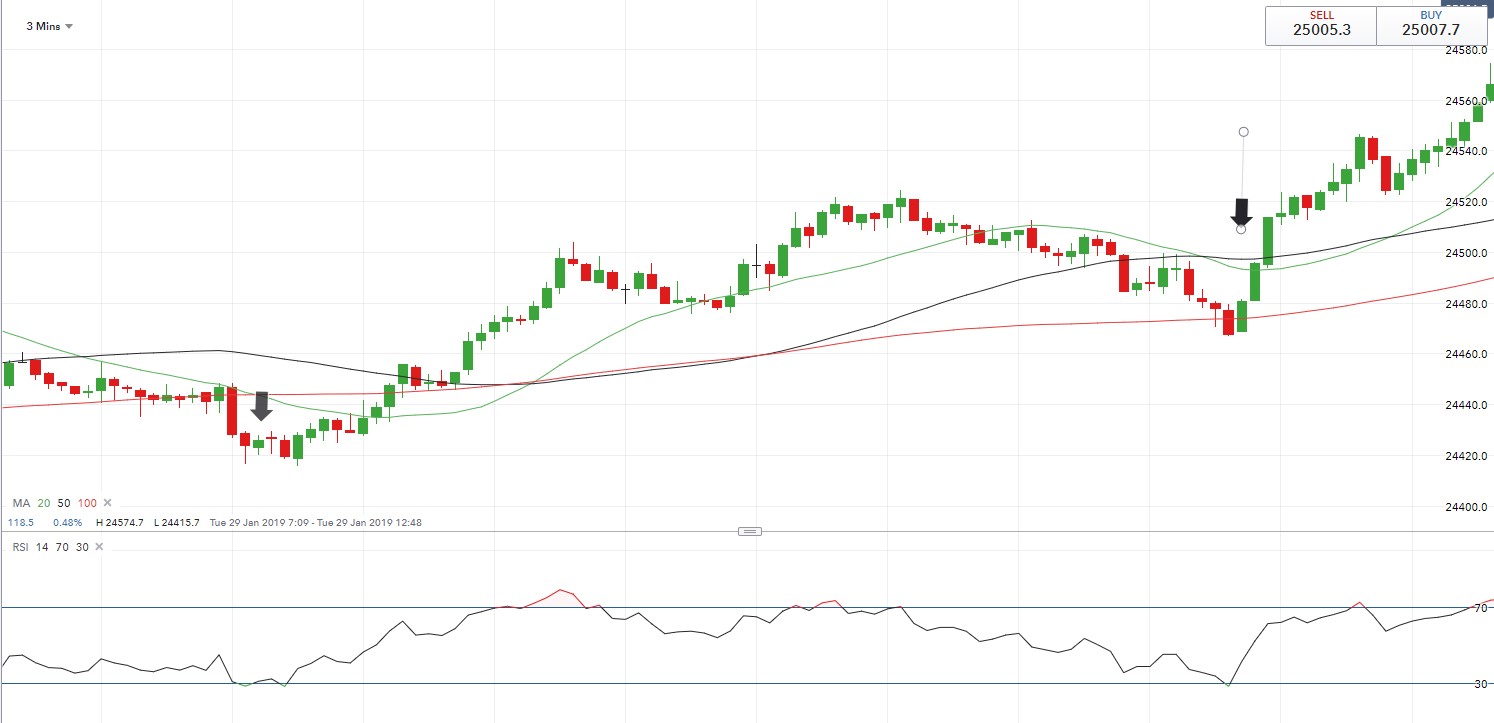Click the 24400.0 price axis label
The image size is (1494, 723).
pos(1468,508)
